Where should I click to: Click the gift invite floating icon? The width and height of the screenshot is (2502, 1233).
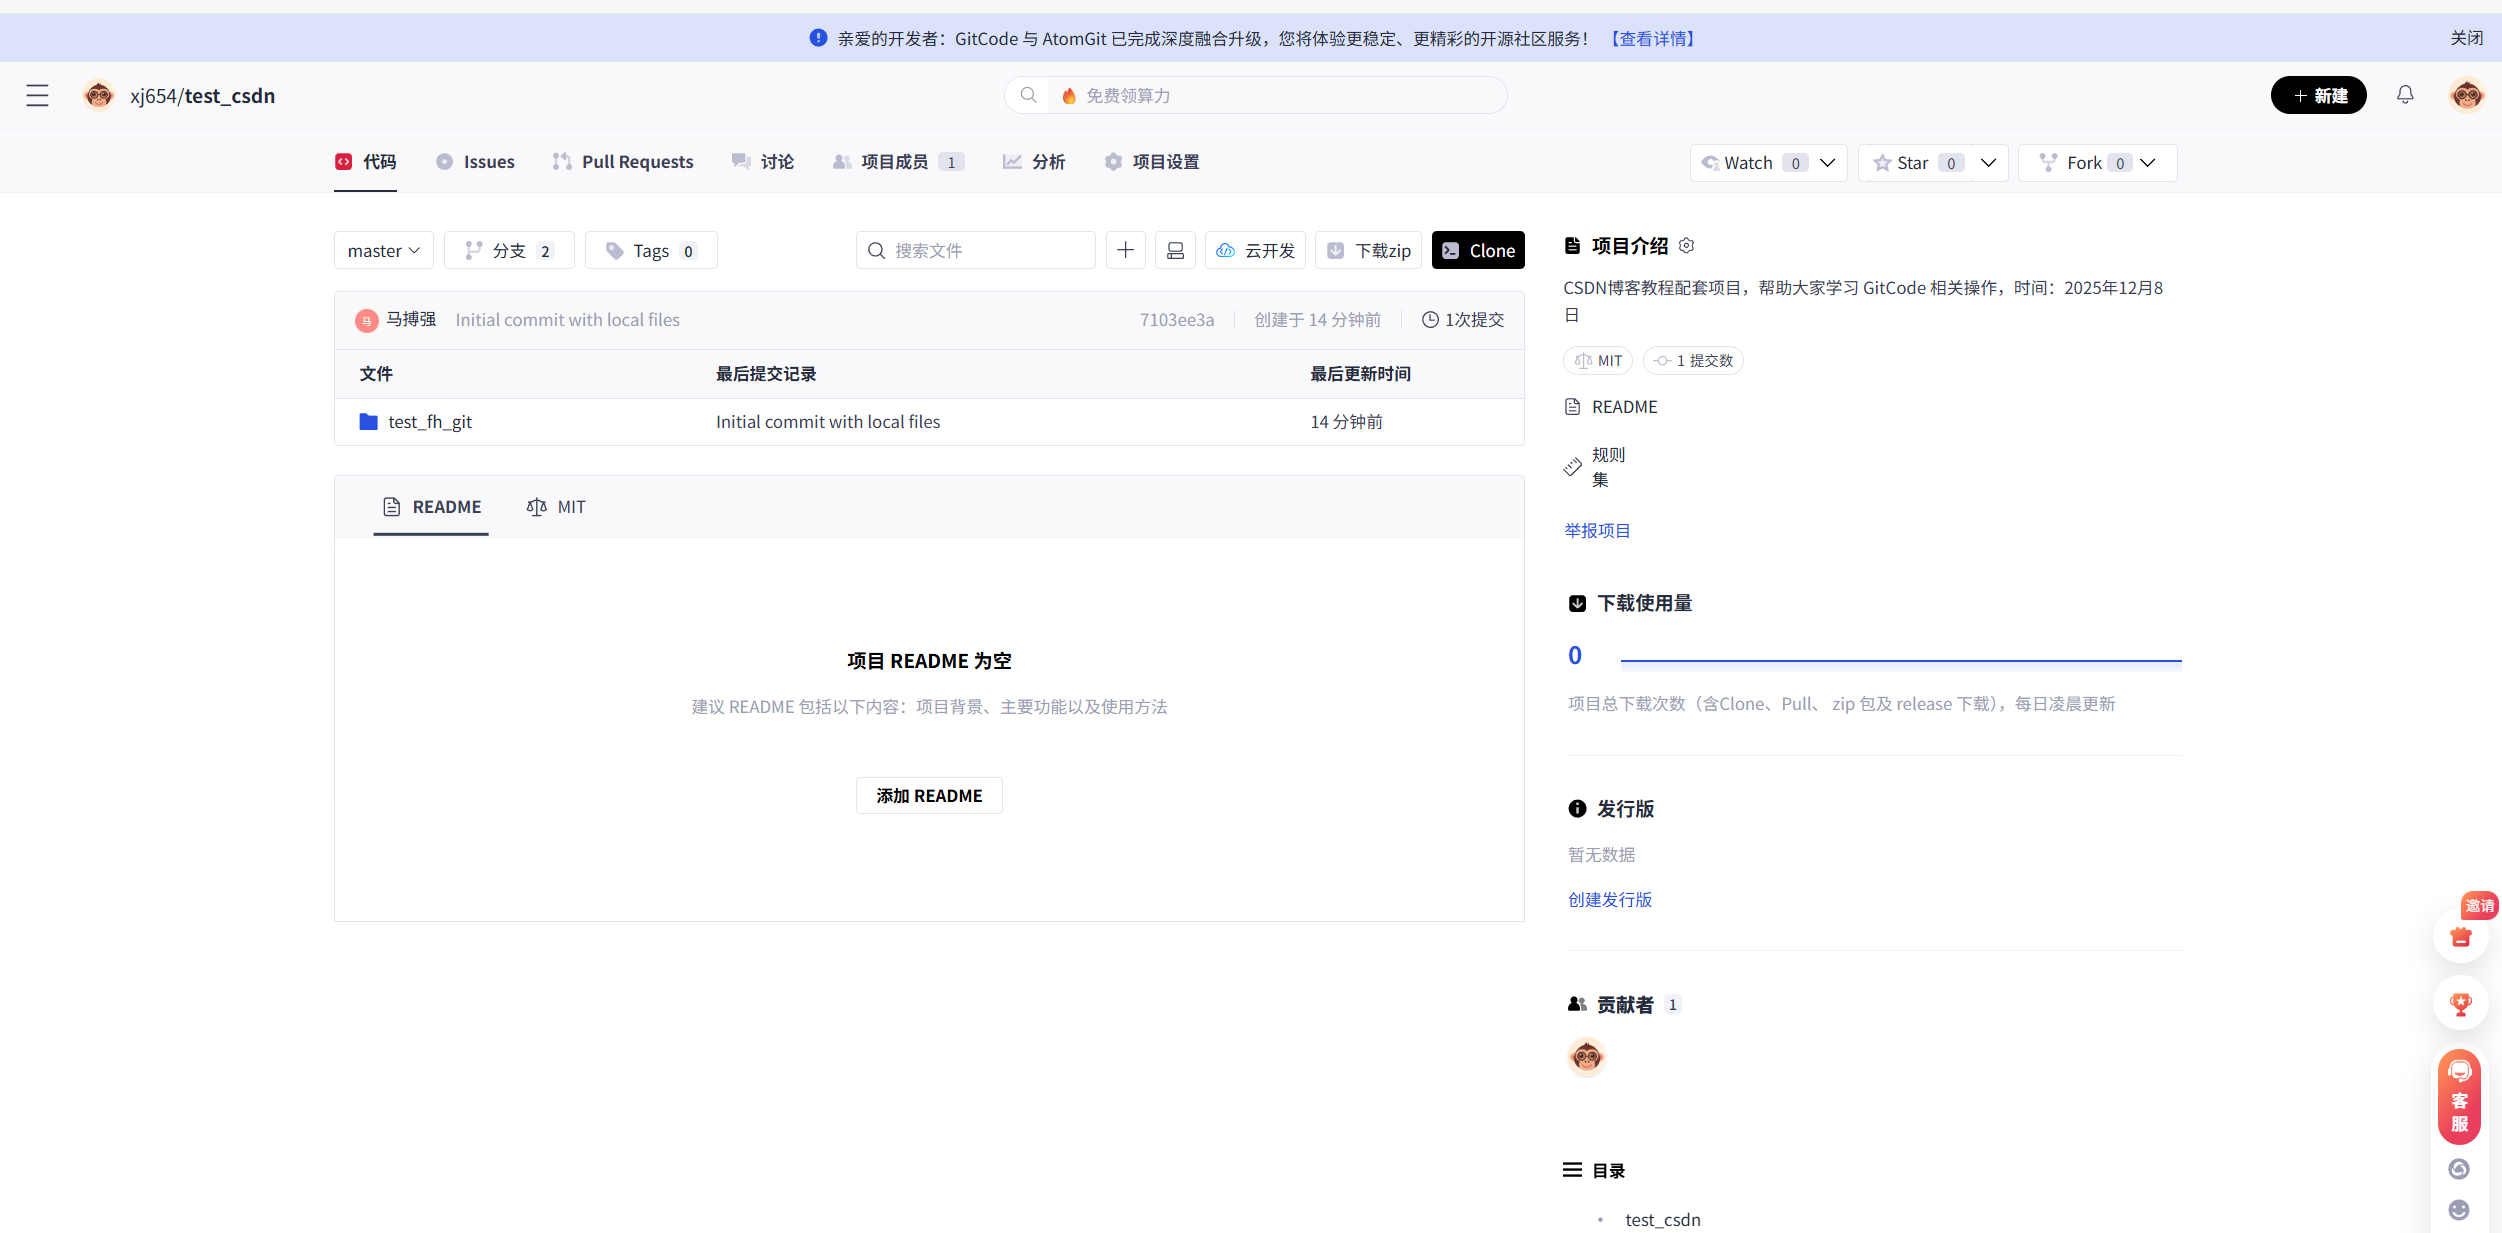[2461, 937]
